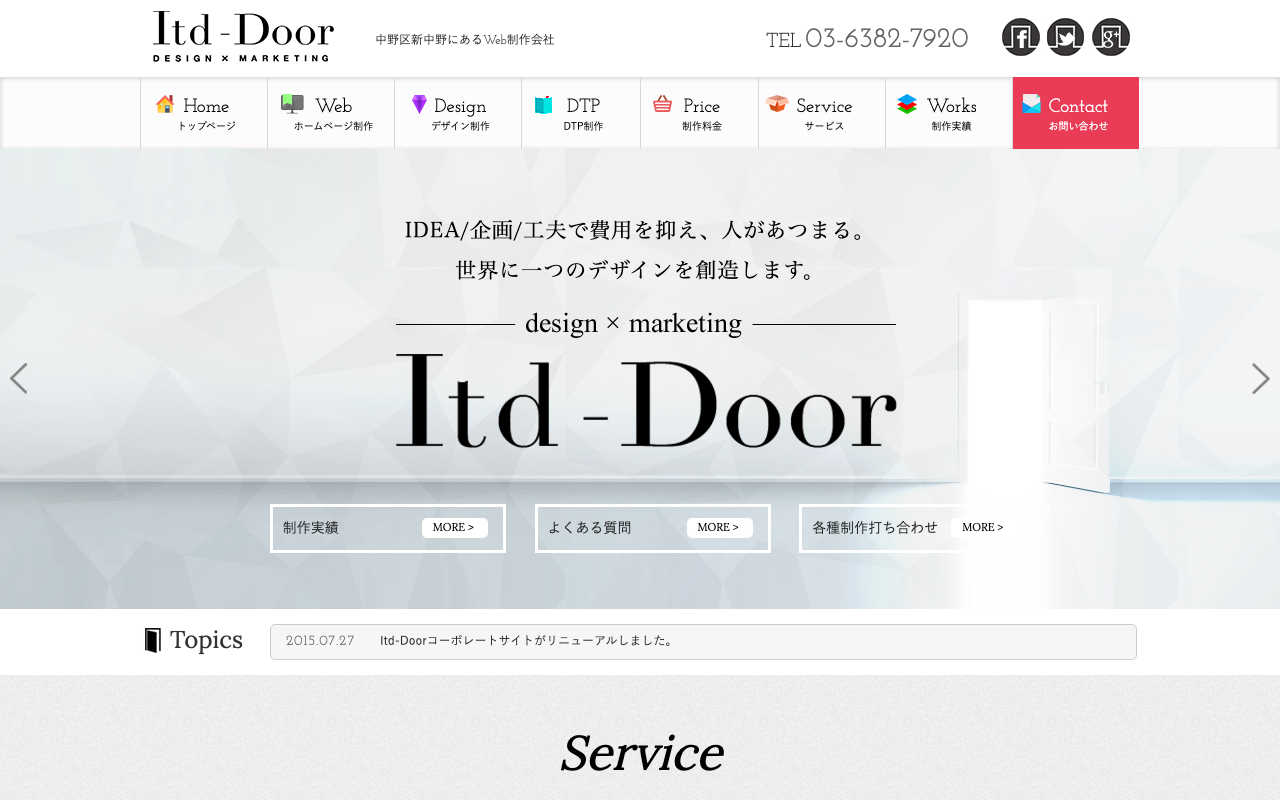Click the large Itd-Door hero logo
This screenshot has width=1280, height=800.
point(646,401)
